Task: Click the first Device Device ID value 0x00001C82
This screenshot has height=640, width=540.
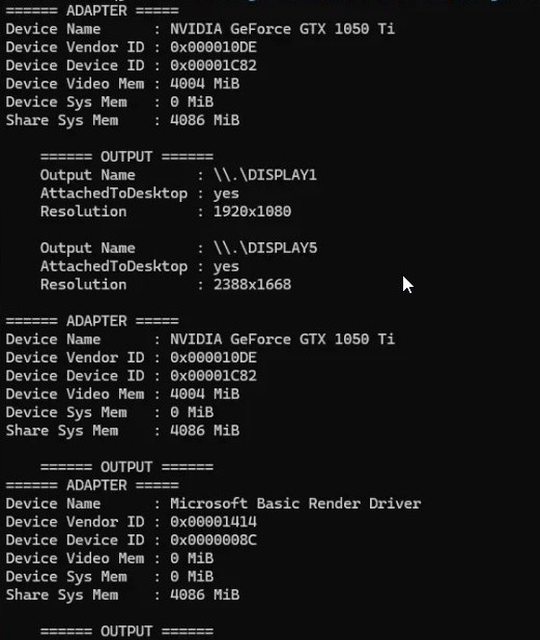Action: point(213,65)
